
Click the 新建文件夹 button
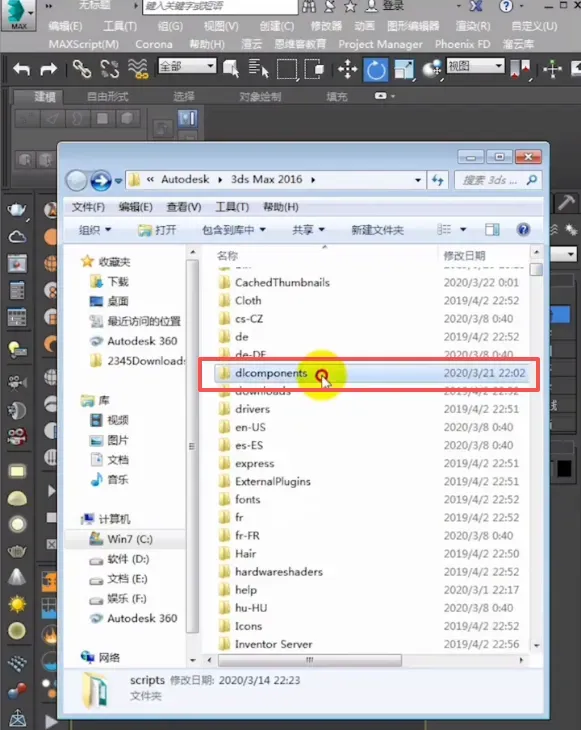click(x=378, y=230)
